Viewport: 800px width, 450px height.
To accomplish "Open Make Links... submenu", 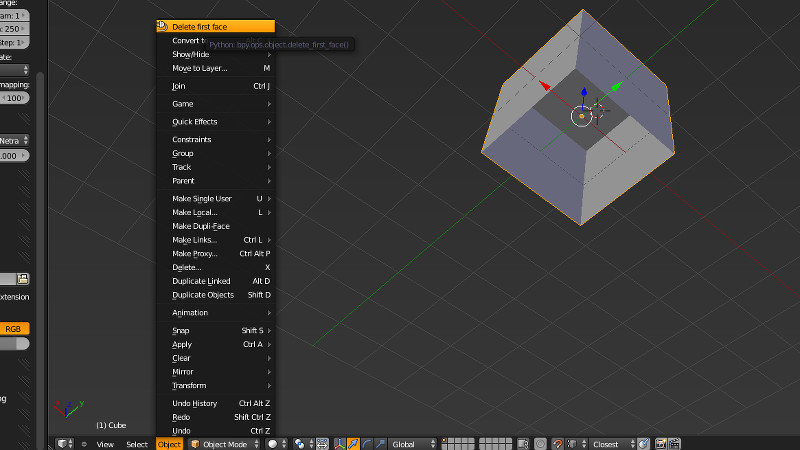I will [x=215, y=240].
